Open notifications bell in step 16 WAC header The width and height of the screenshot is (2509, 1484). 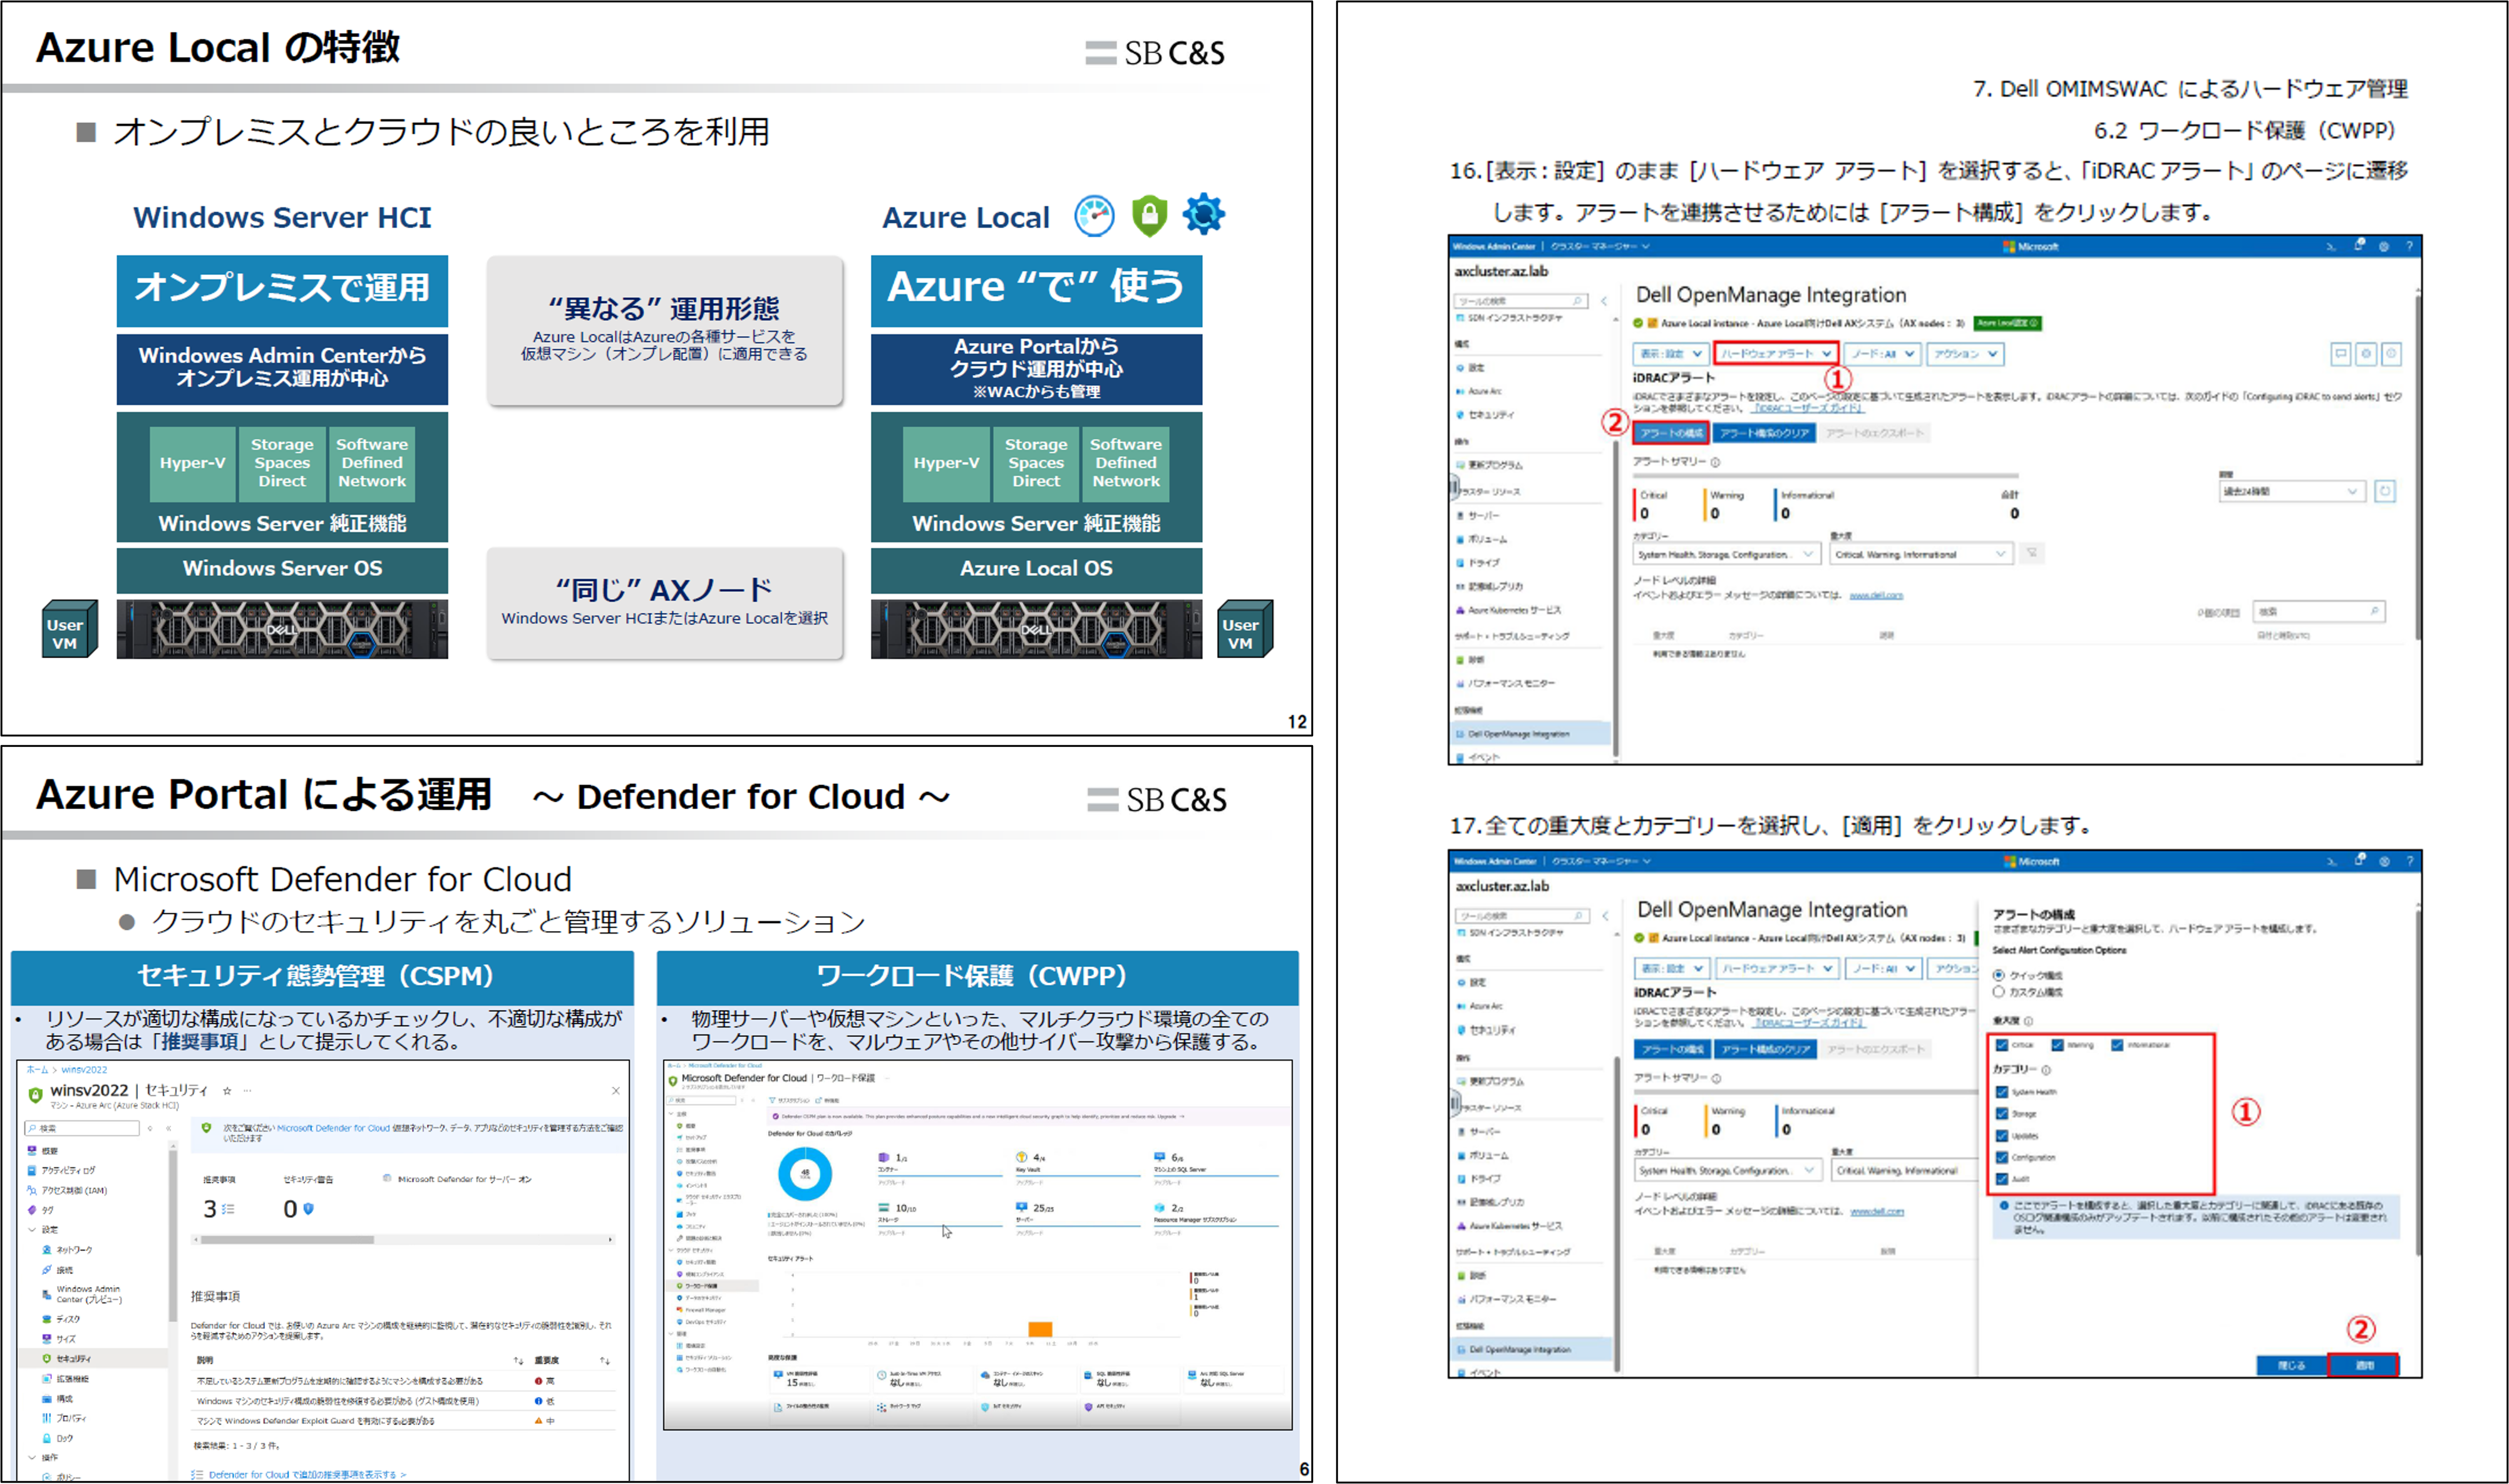pos(2359,245)
